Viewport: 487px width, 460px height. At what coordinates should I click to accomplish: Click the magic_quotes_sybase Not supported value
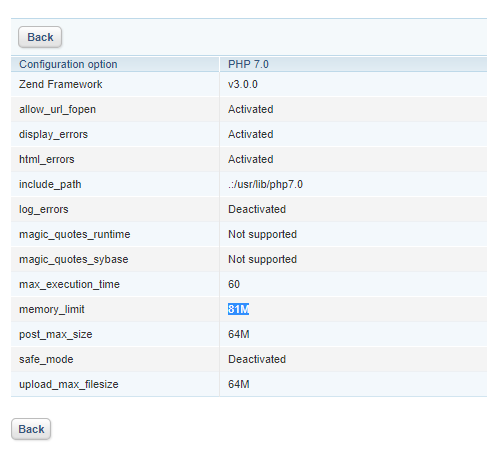coord(262,259)
